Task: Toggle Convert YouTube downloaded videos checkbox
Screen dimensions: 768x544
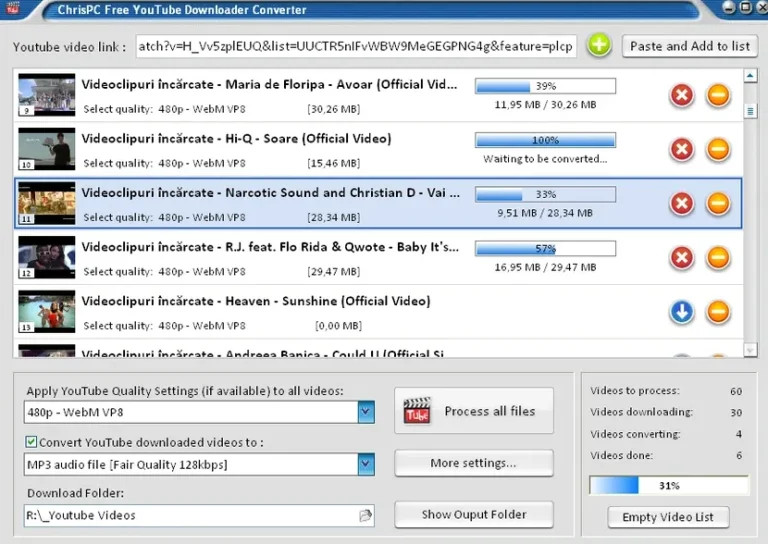Action: [31, 442]
